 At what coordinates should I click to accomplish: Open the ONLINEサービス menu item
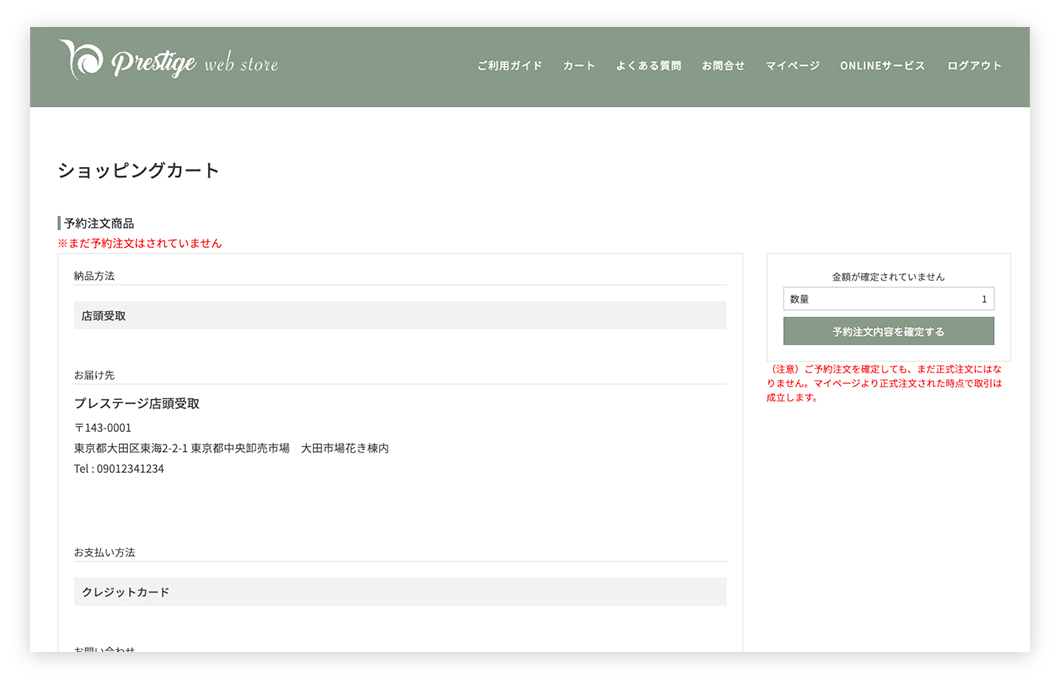pos(882,66)
